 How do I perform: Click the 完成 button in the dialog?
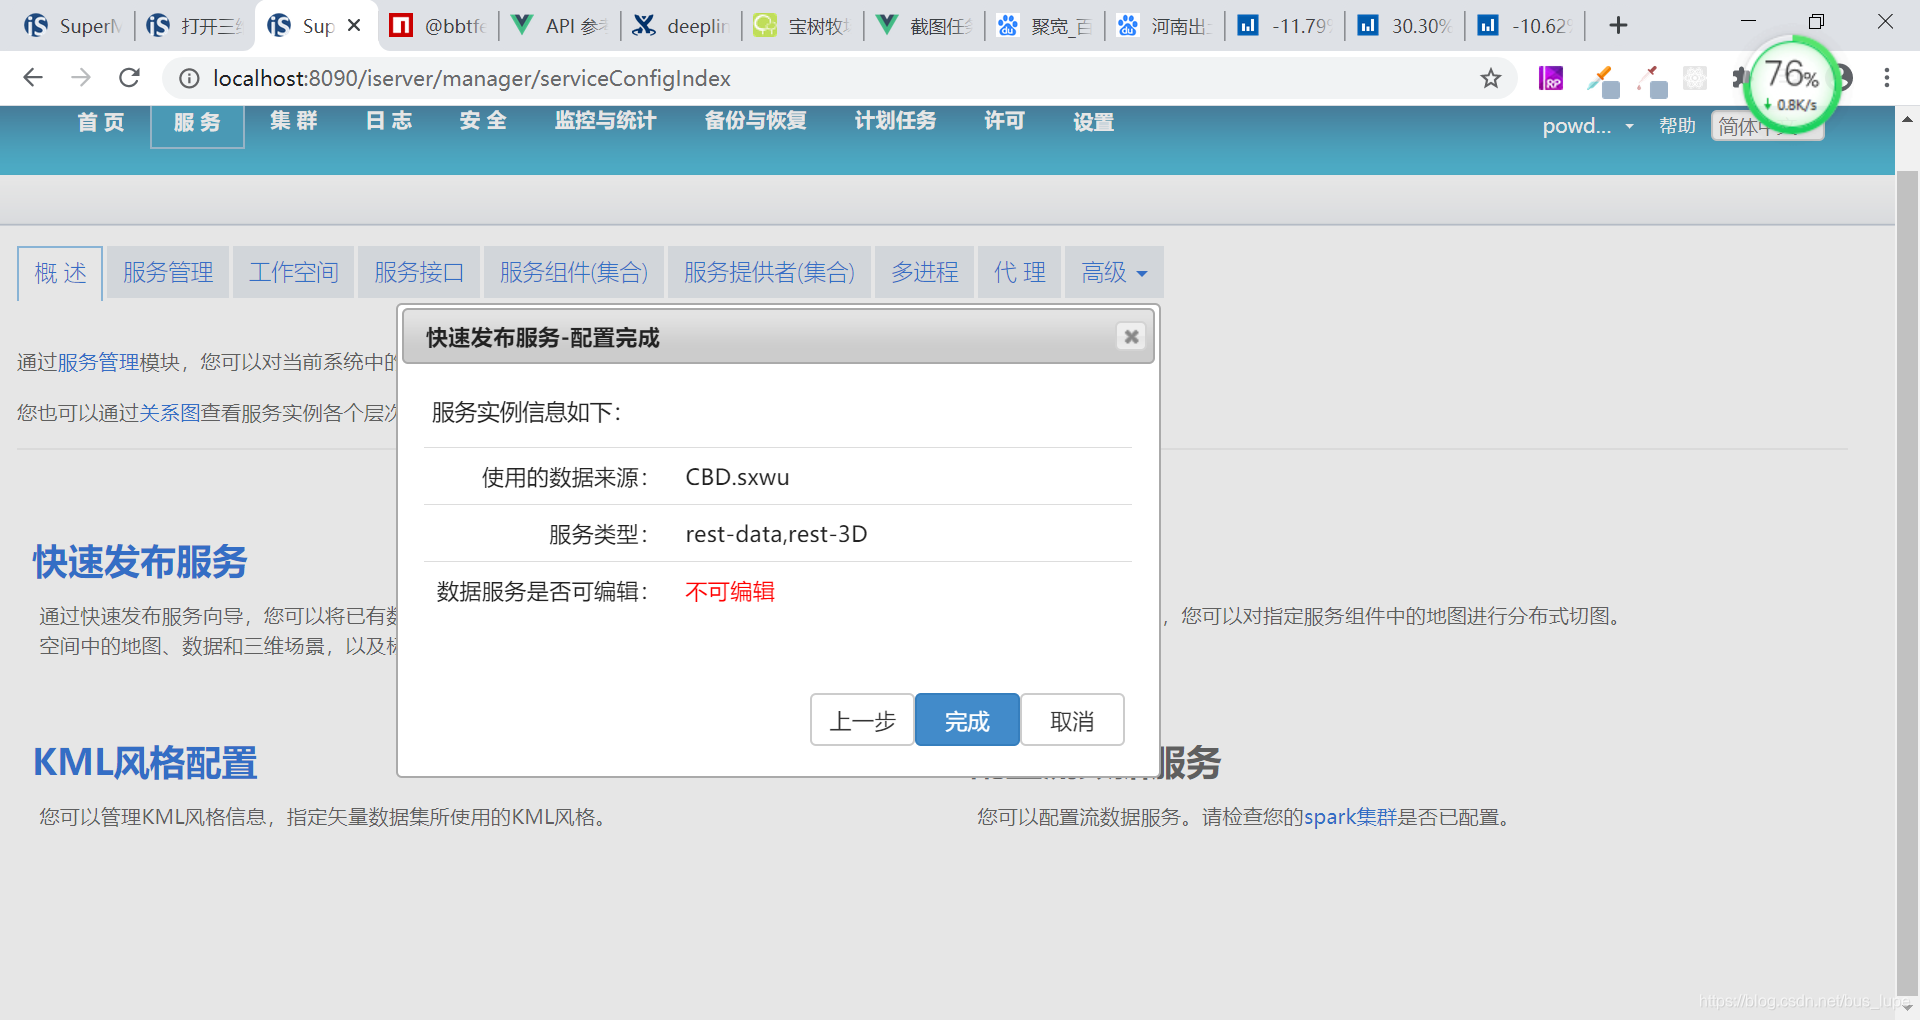(967, 720)
